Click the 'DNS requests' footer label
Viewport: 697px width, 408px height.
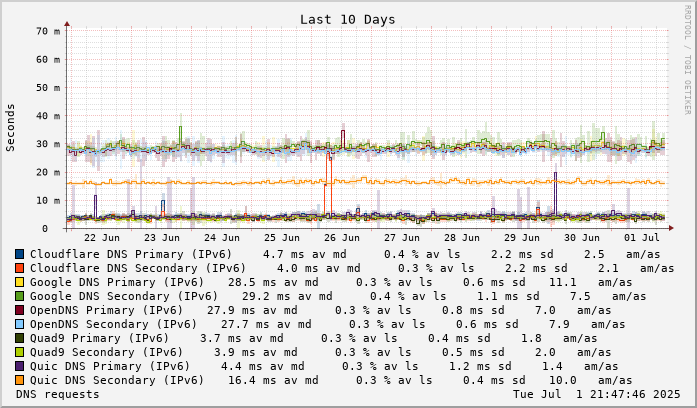[x=57, y=394]
